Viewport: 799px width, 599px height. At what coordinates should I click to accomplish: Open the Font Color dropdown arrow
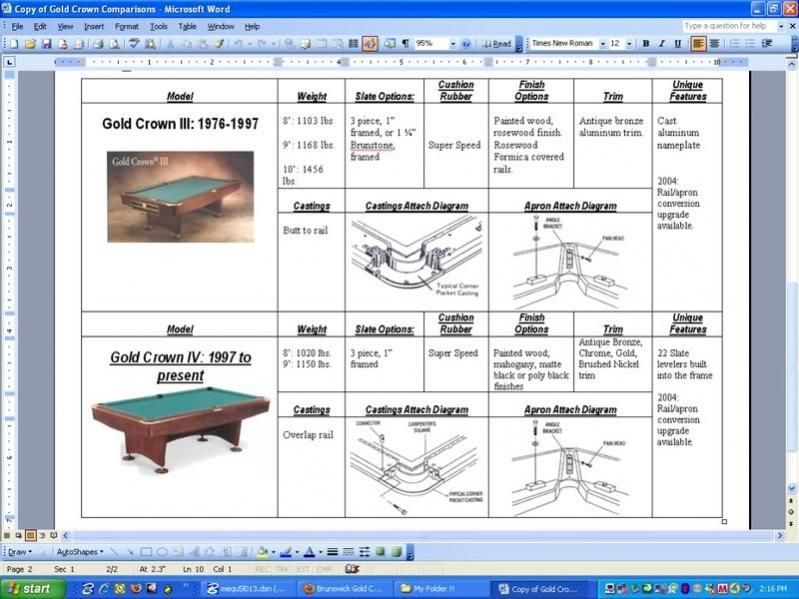coord(321,552)
